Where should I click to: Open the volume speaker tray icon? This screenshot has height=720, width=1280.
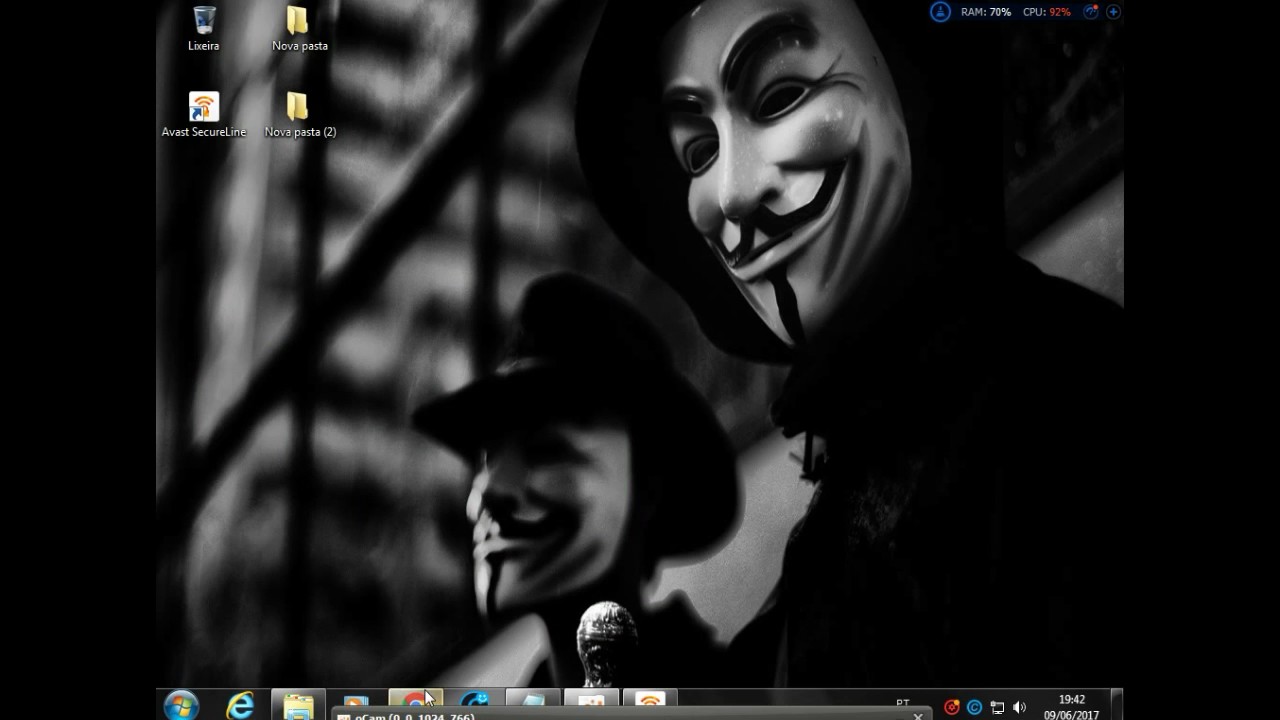coord(1019,707)
